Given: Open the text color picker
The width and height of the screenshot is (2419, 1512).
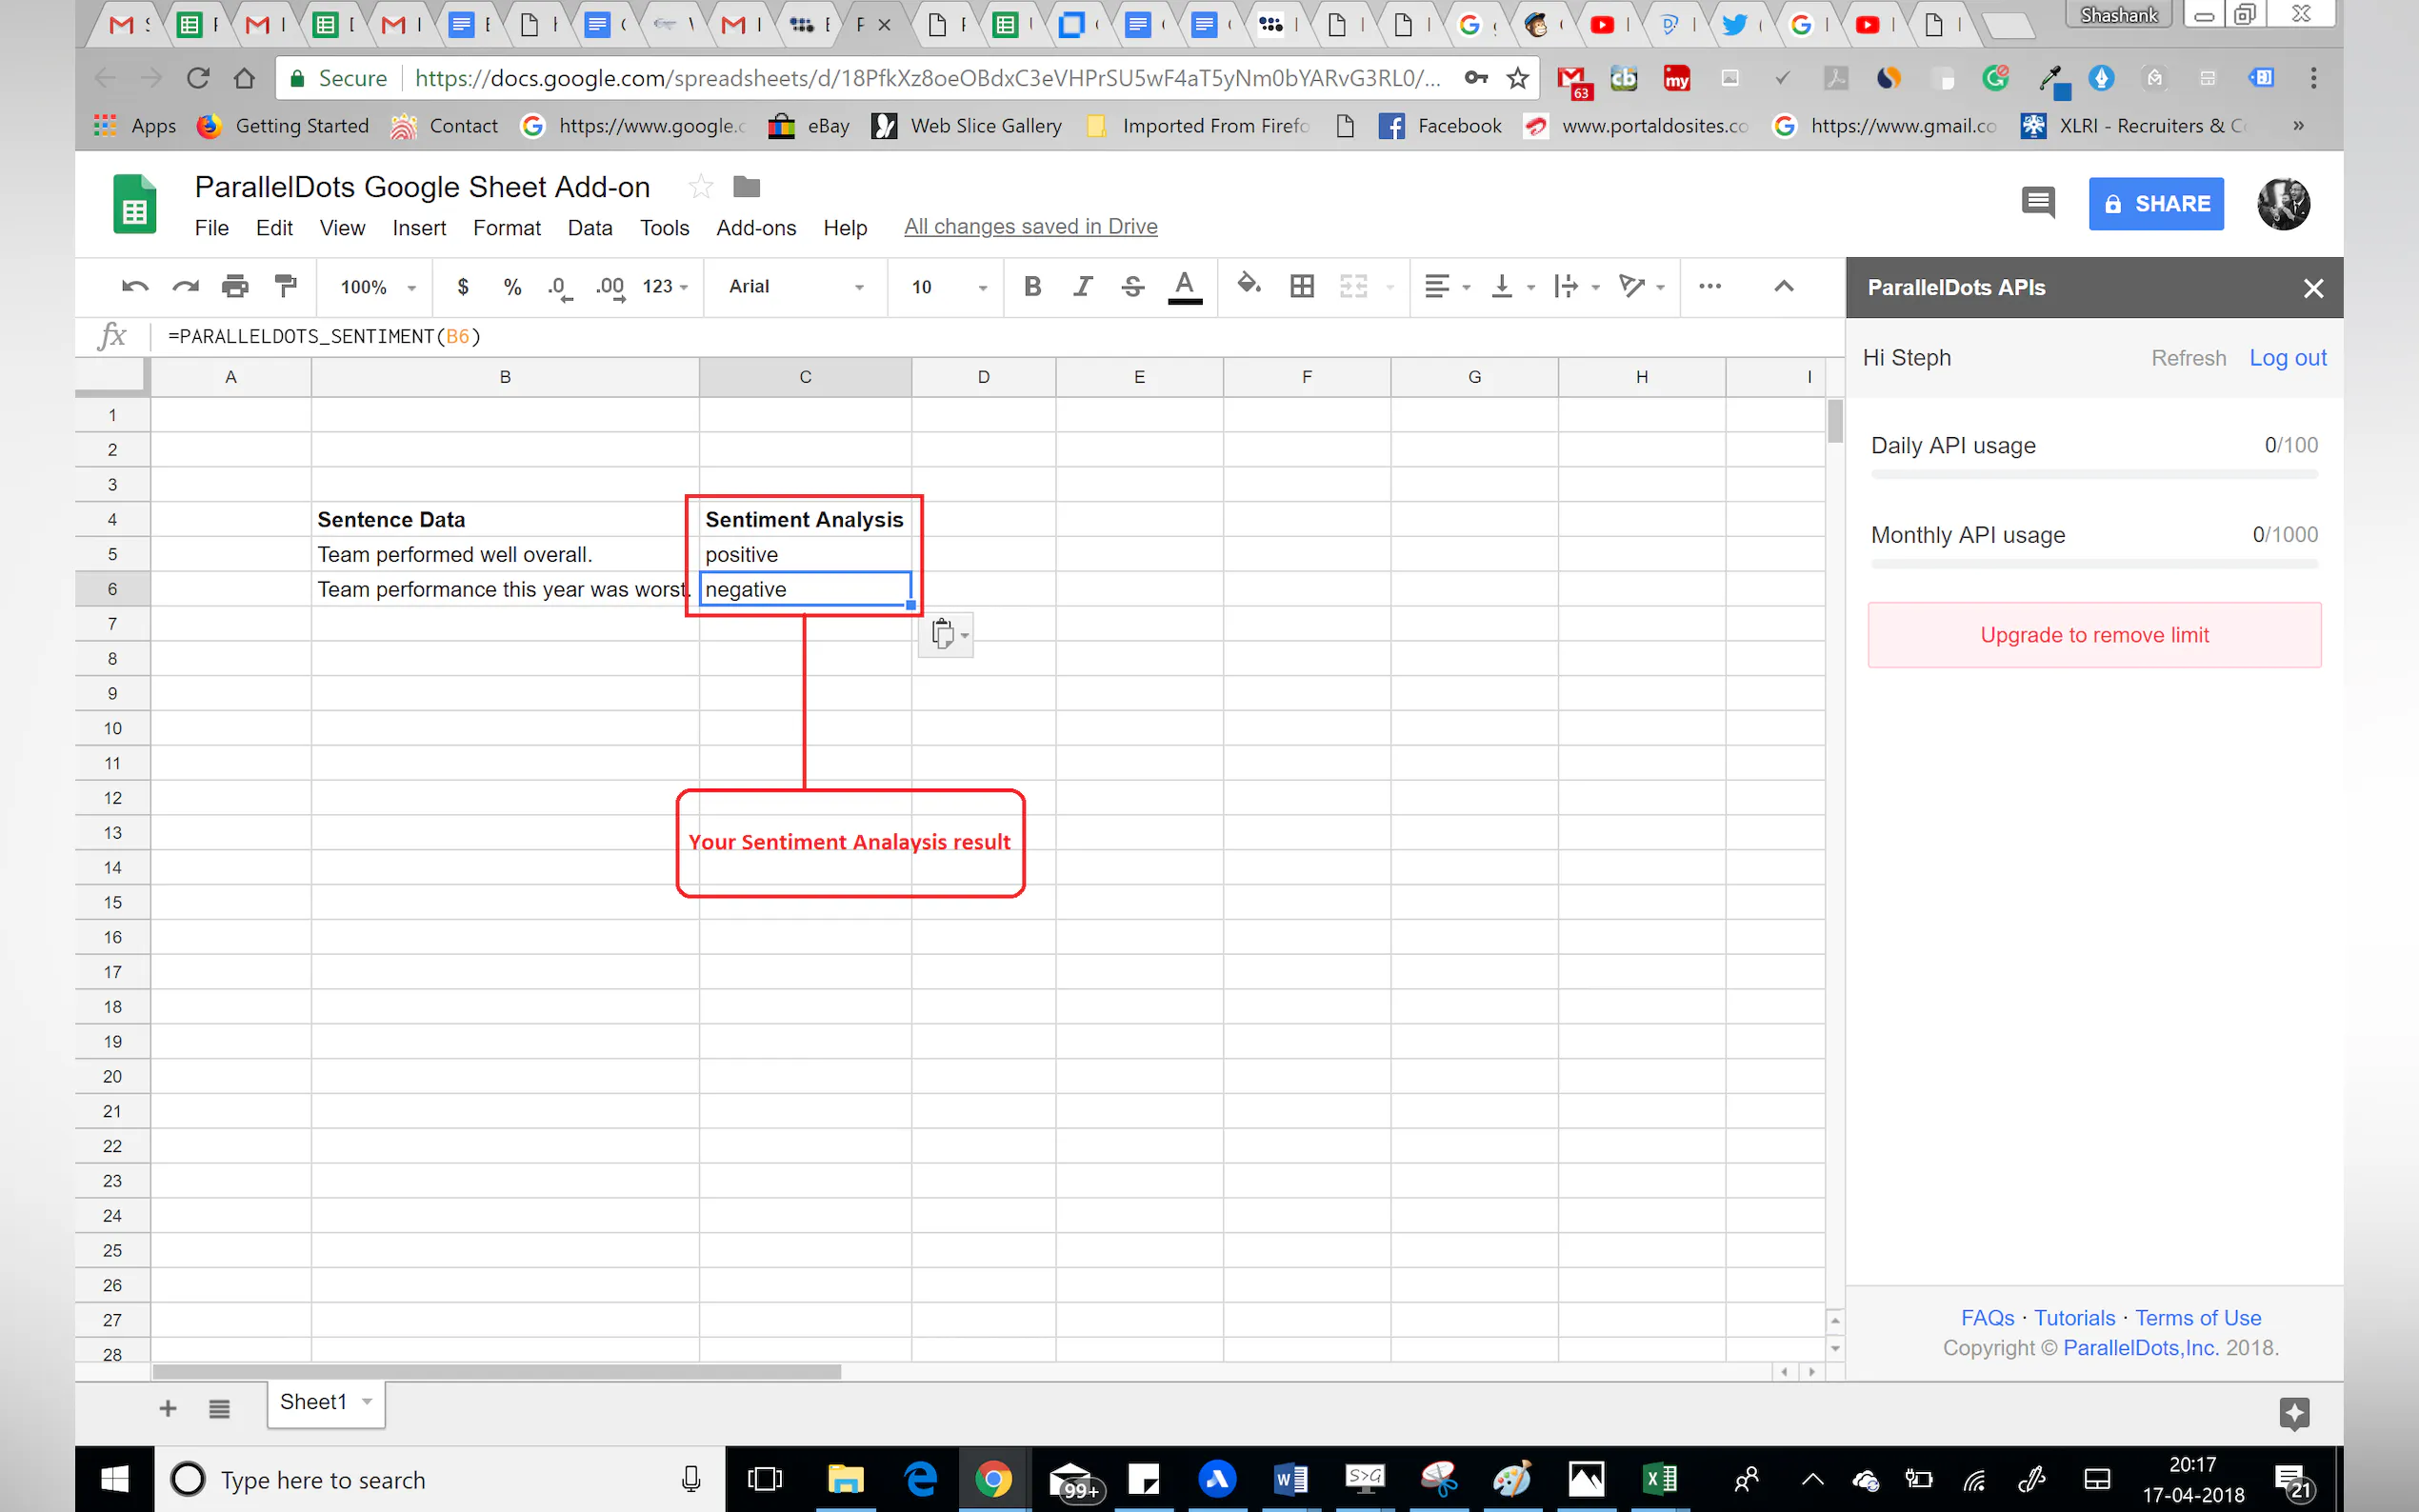Looking at the screenshot, I should pyautogui.click(x=1184, y=287).
